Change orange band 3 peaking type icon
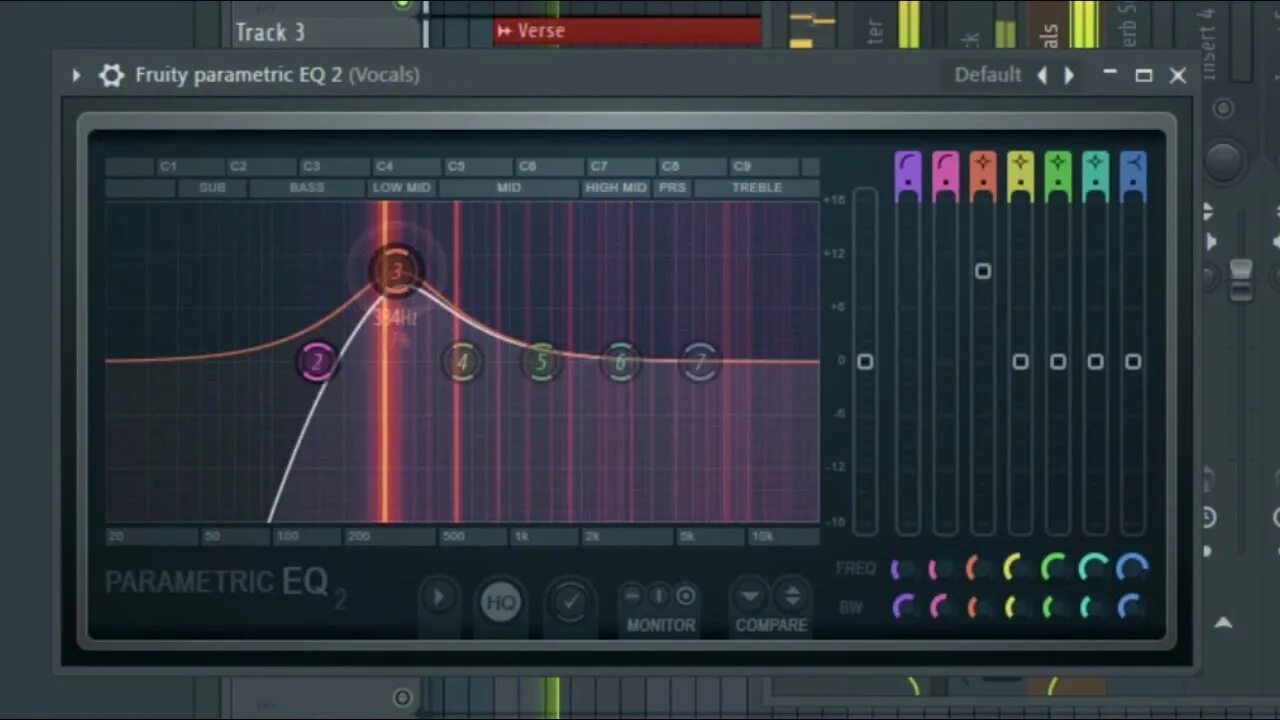The width and height of the screenshot is (1280, 720). coord(983,164)
